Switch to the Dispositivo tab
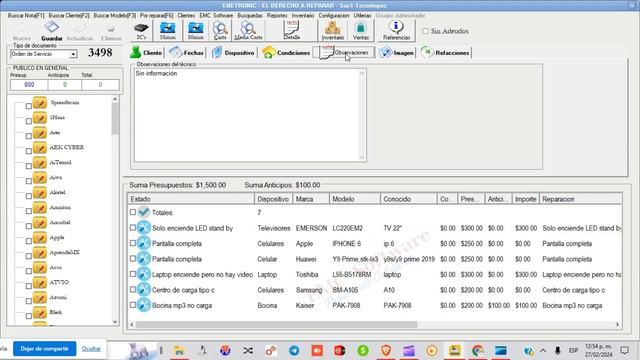 pos(233,53)
